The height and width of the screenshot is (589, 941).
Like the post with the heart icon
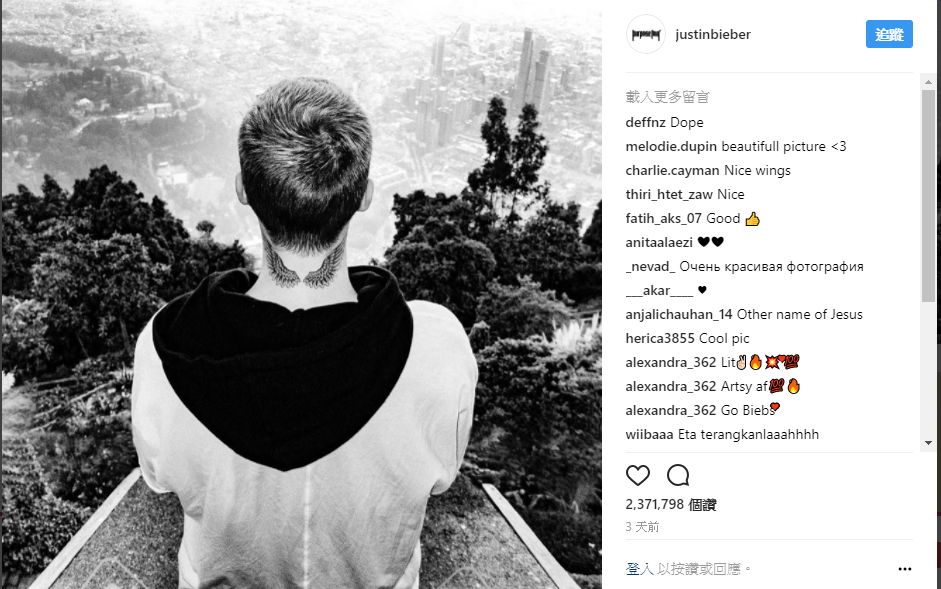tap(637, 476)
